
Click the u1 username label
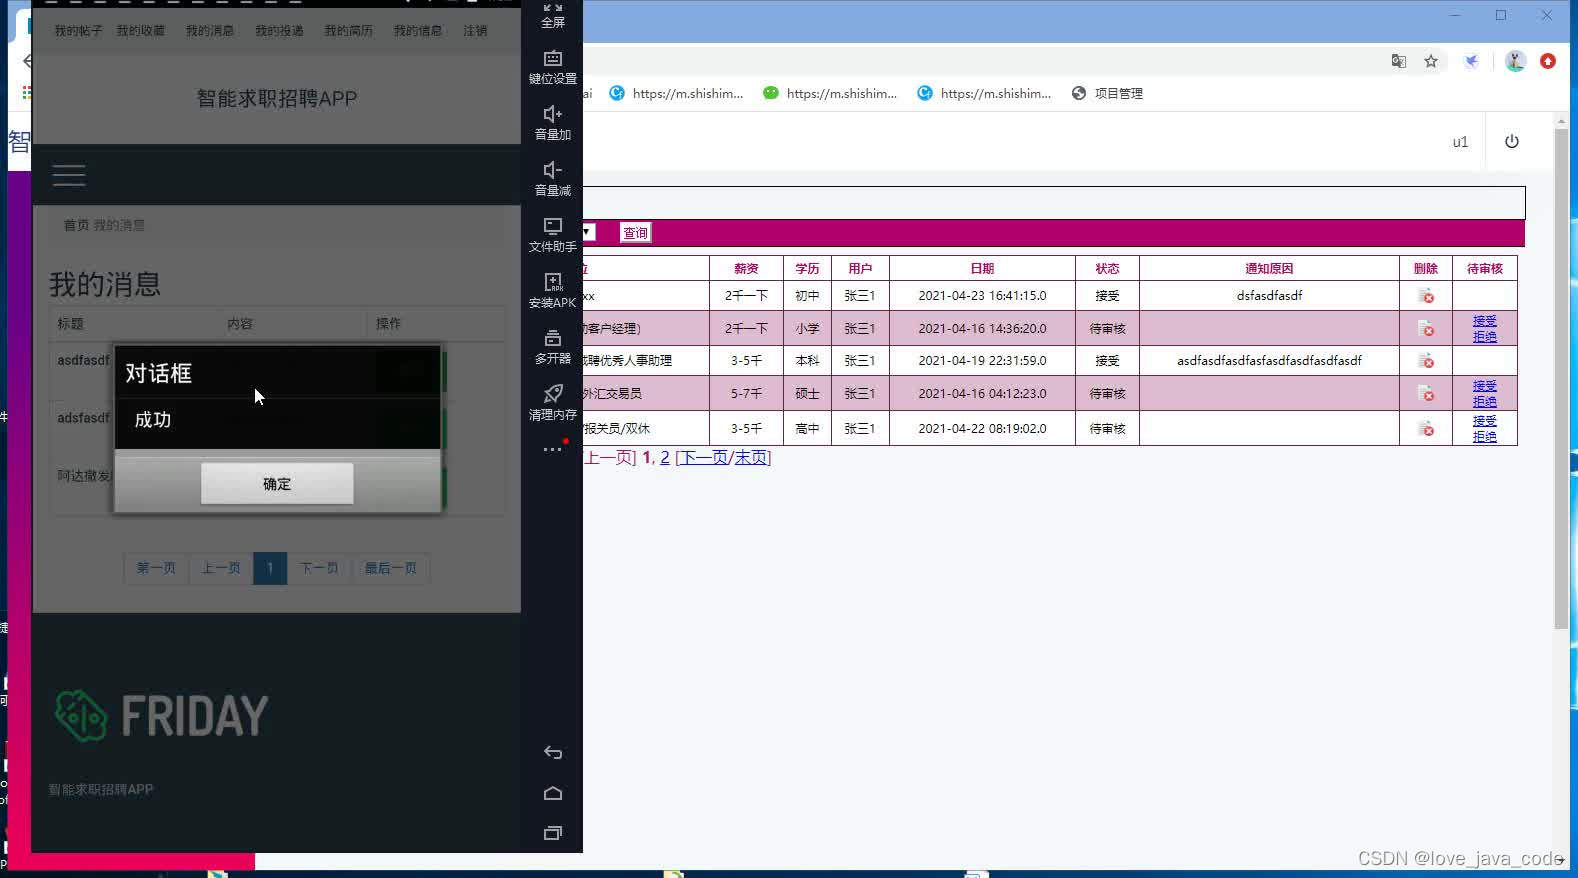click(1460, 142)
